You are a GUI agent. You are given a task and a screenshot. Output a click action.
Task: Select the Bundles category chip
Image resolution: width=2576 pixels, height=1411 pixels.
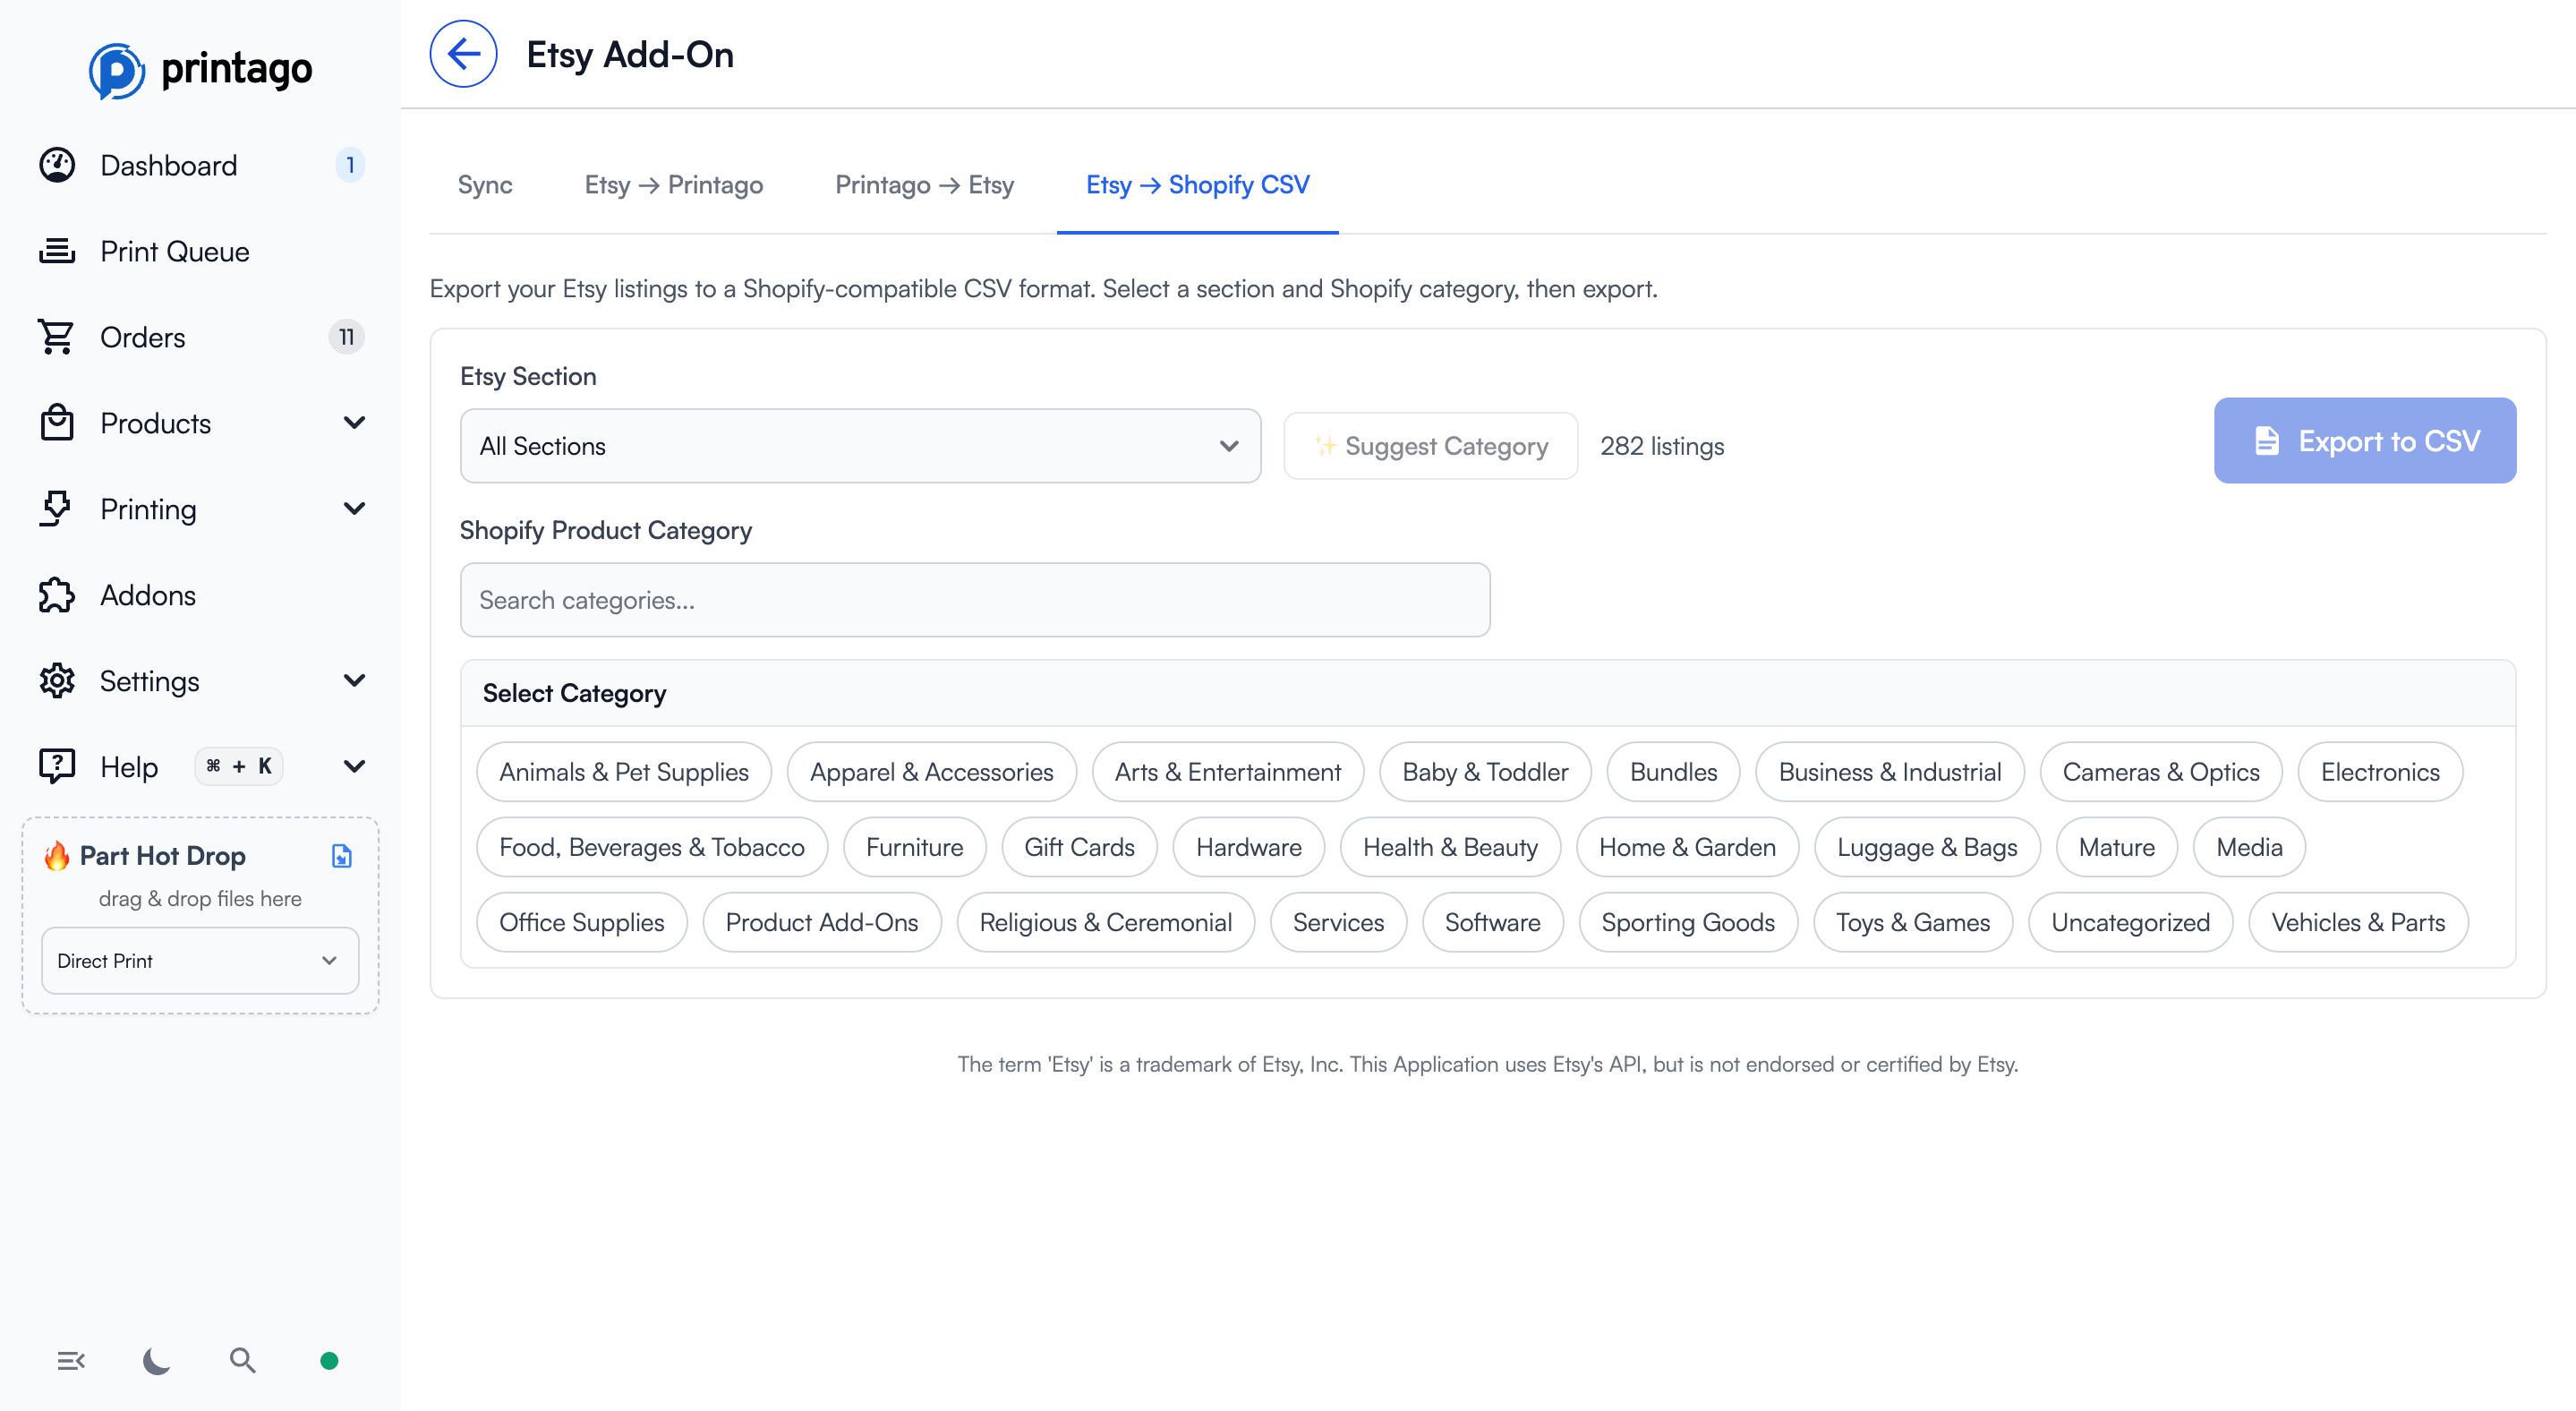click(x=1672, y=771)
